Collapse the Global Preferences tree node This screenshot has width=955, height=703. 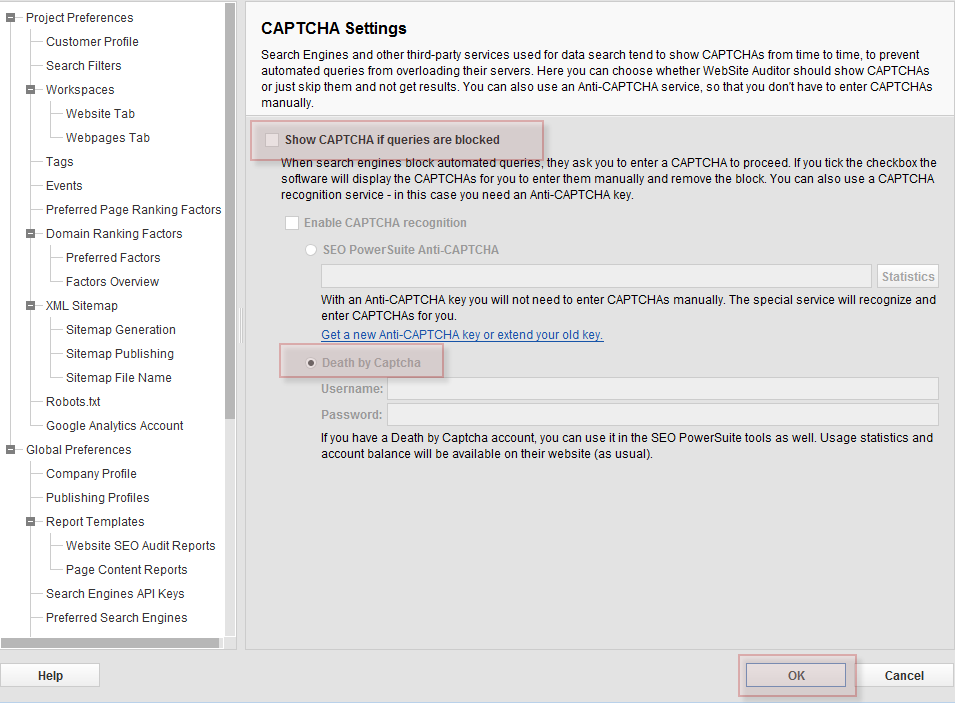10,450
